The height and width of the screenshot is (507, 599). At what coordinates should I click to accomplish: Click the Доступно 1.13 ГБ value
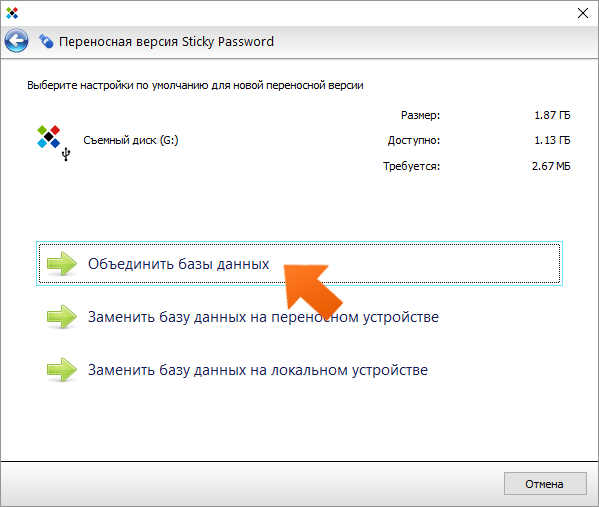coord(552,140)
